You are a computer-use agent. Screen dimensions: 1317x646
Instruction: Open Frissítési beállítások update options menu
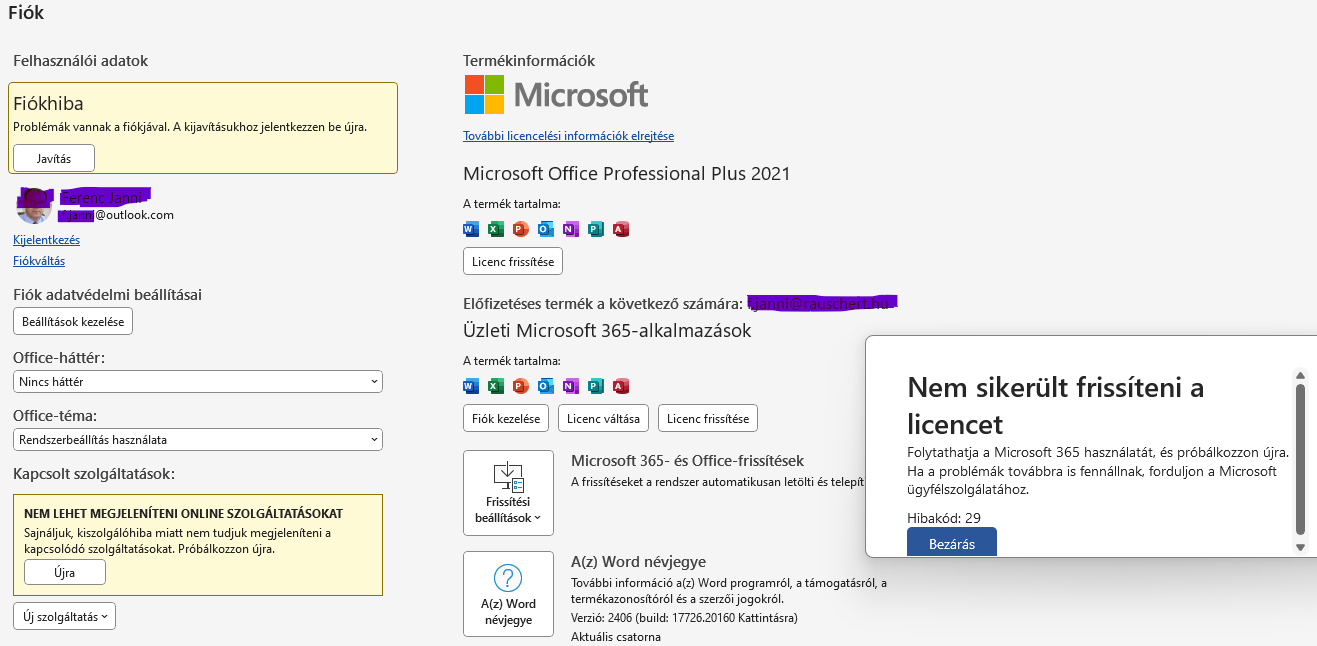tap(508, 493)
